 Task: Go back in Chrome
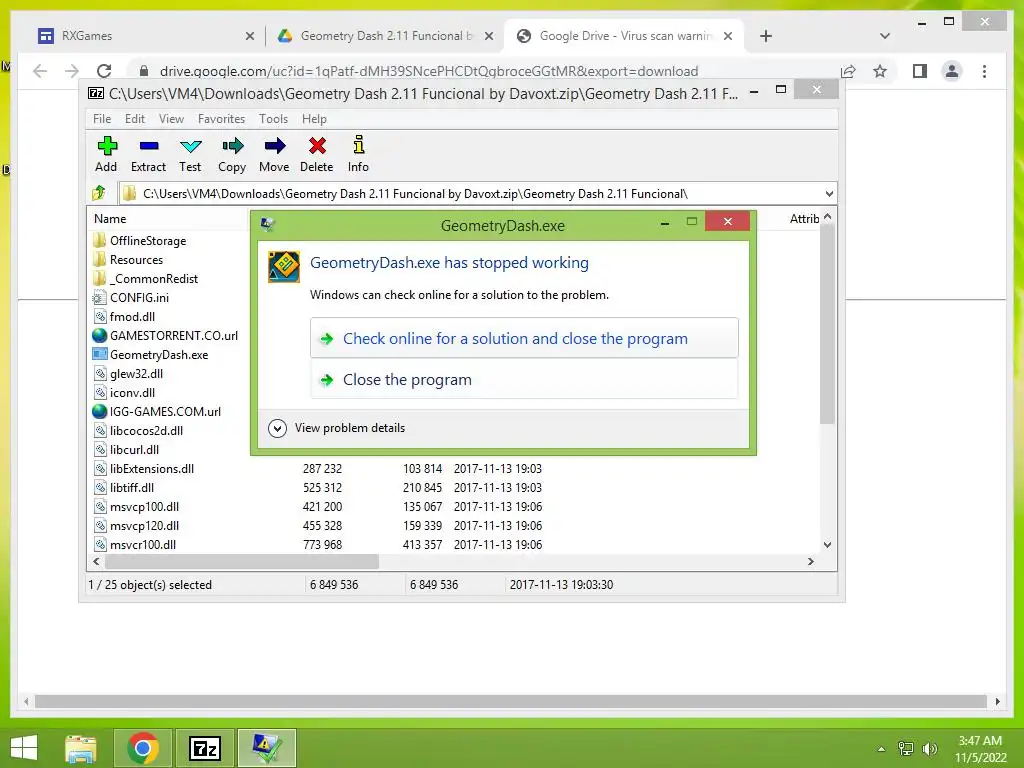click(40, 71)
